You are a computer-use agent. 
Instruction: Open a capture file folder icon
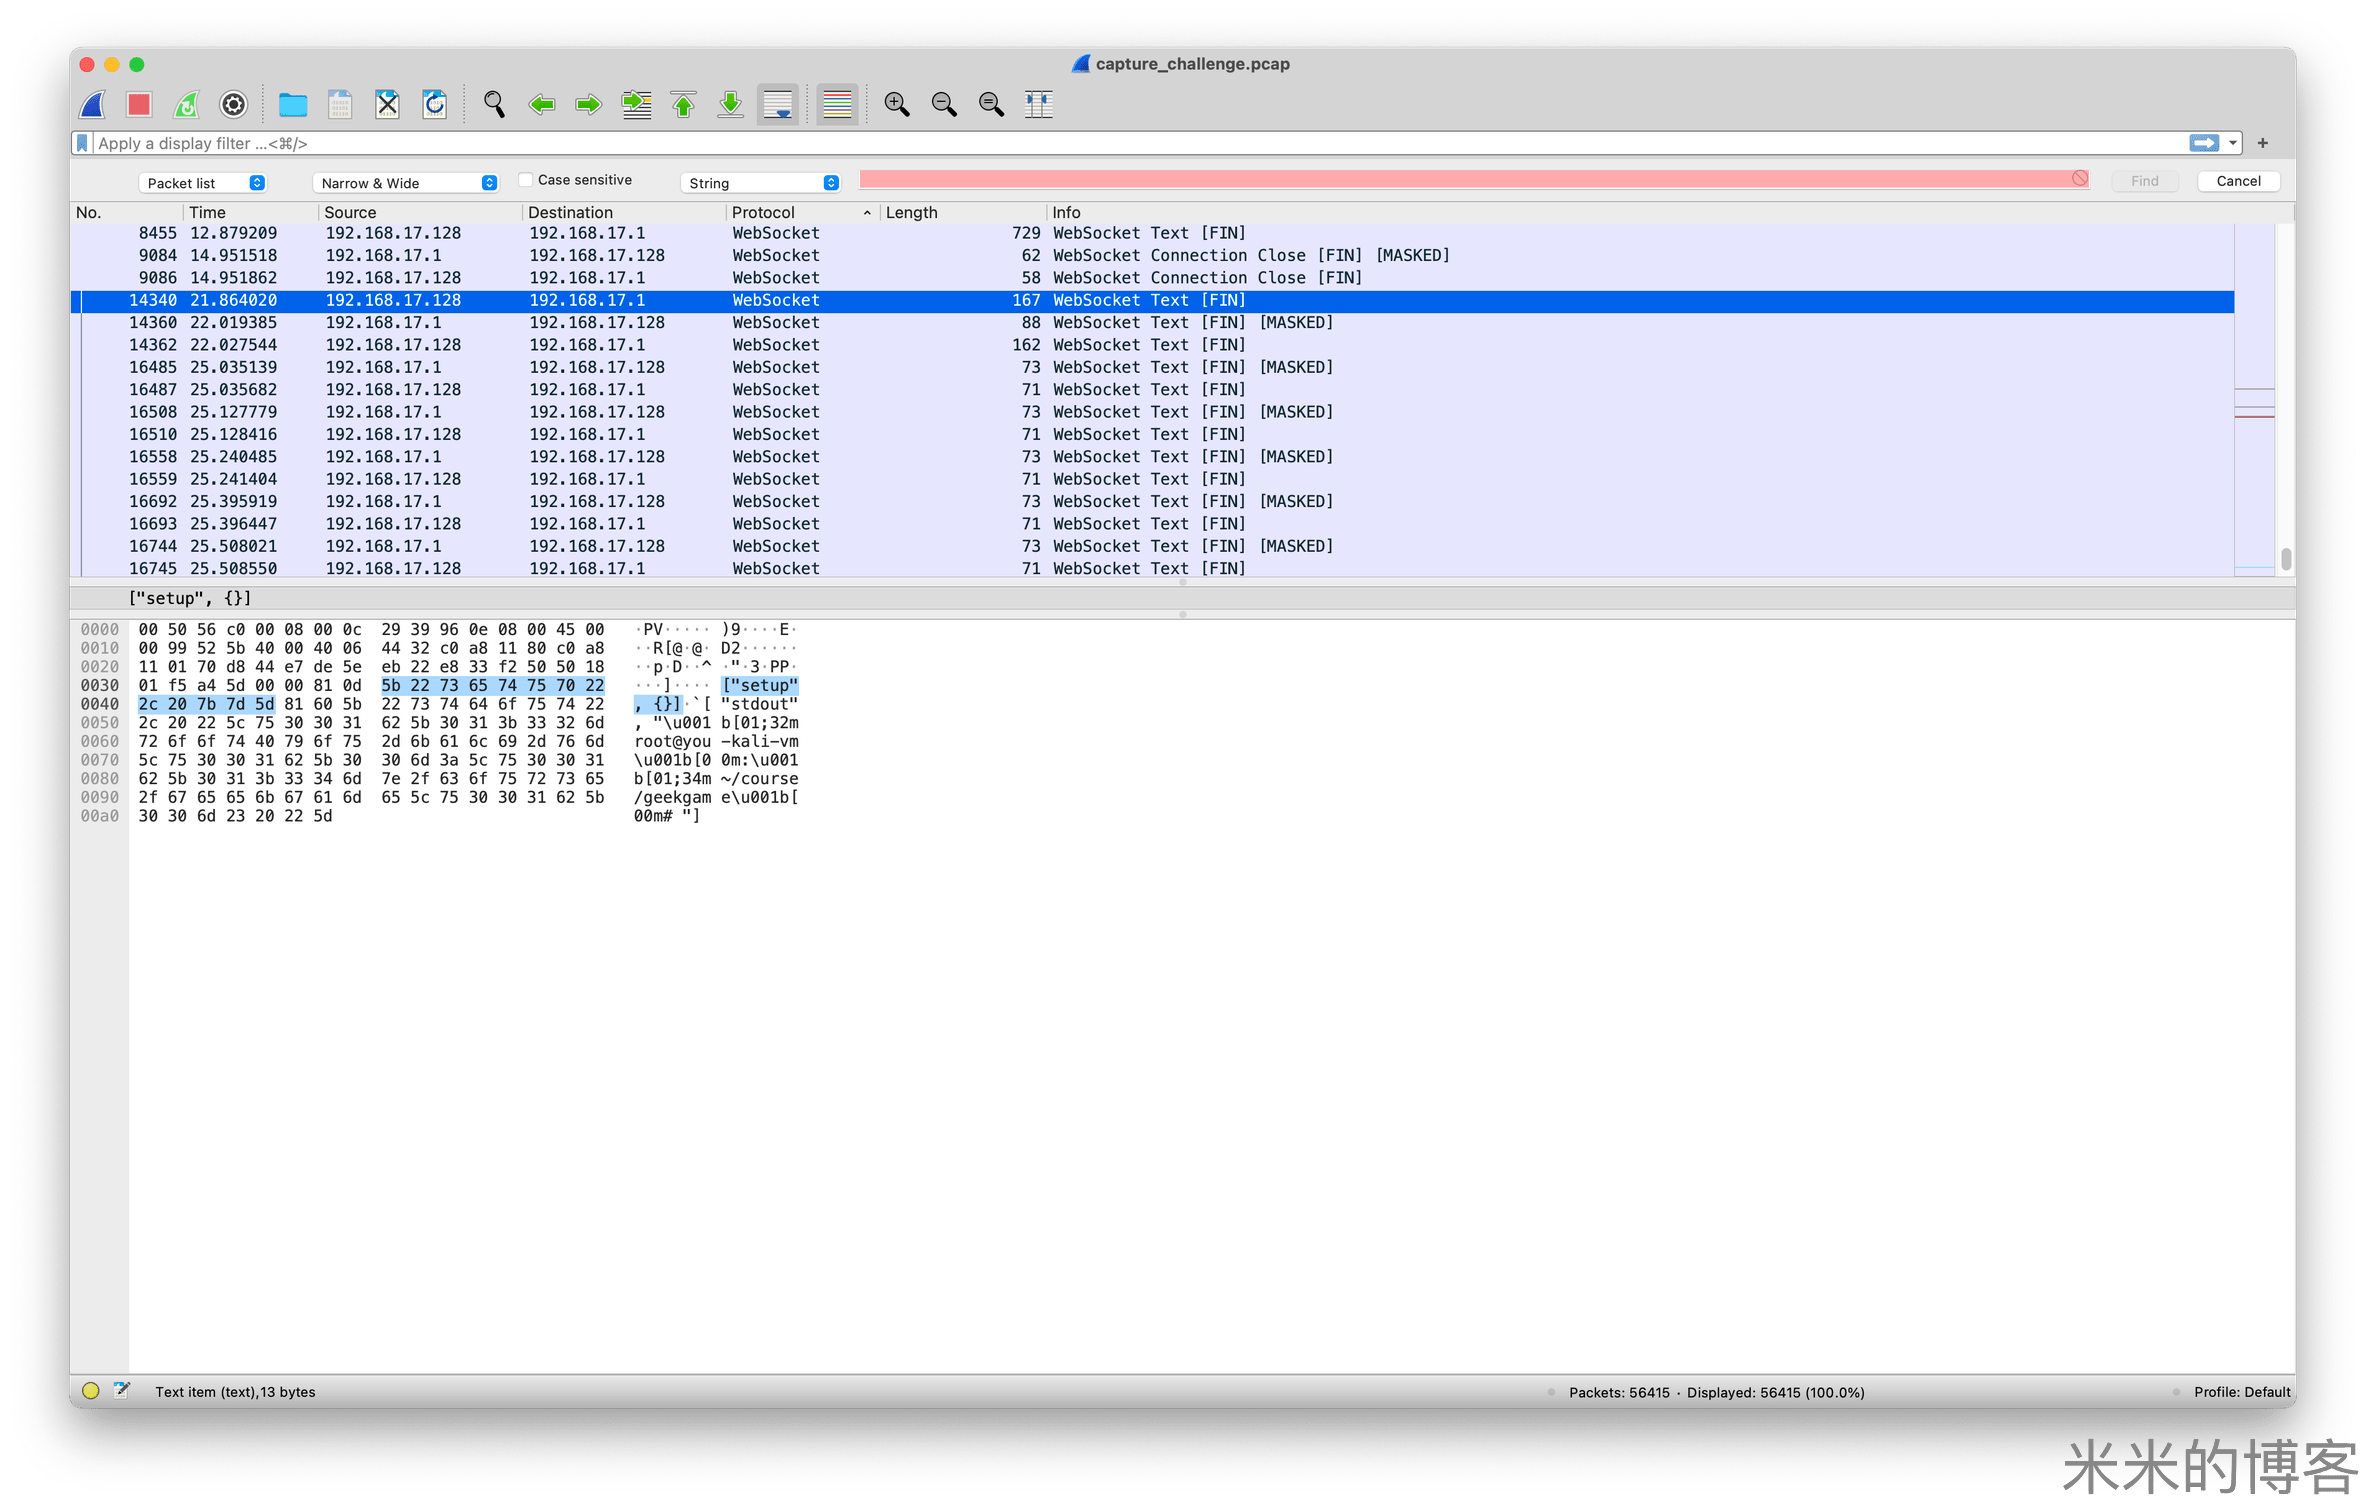292,104
